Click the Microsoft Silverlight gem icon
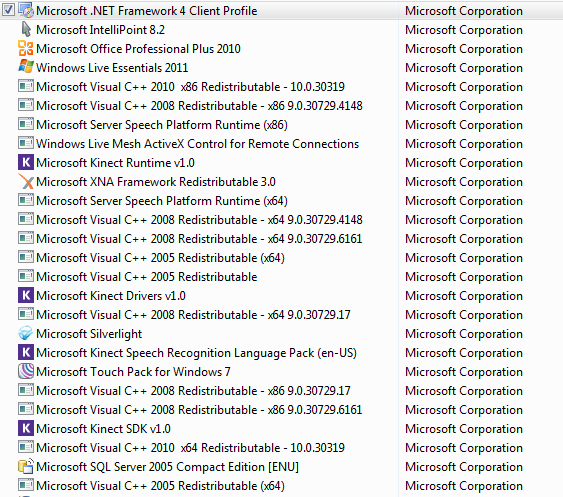The image size is (563, 497). pyautogui.click(x=26, y=333)
